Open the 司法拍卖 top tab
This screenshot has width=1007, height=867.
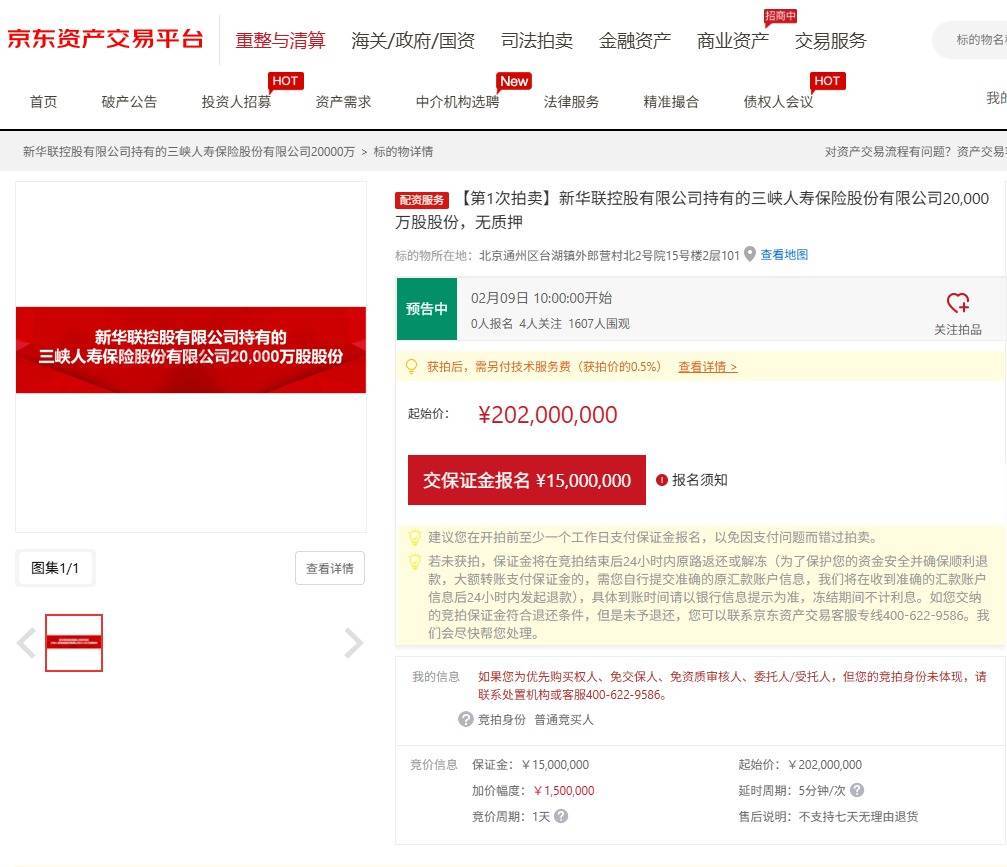[537, 41]
